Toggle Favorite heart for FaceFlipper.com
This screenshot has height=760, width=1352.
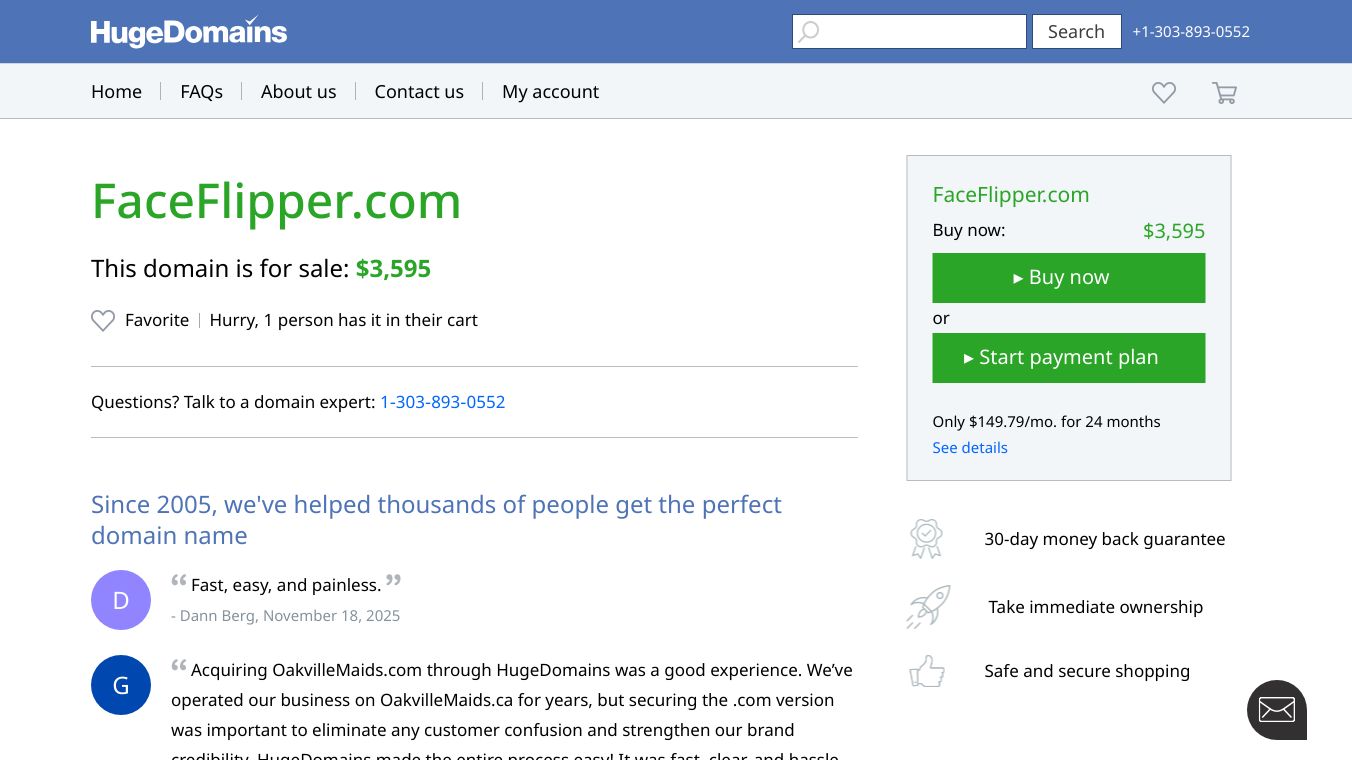tap(103, 321)
